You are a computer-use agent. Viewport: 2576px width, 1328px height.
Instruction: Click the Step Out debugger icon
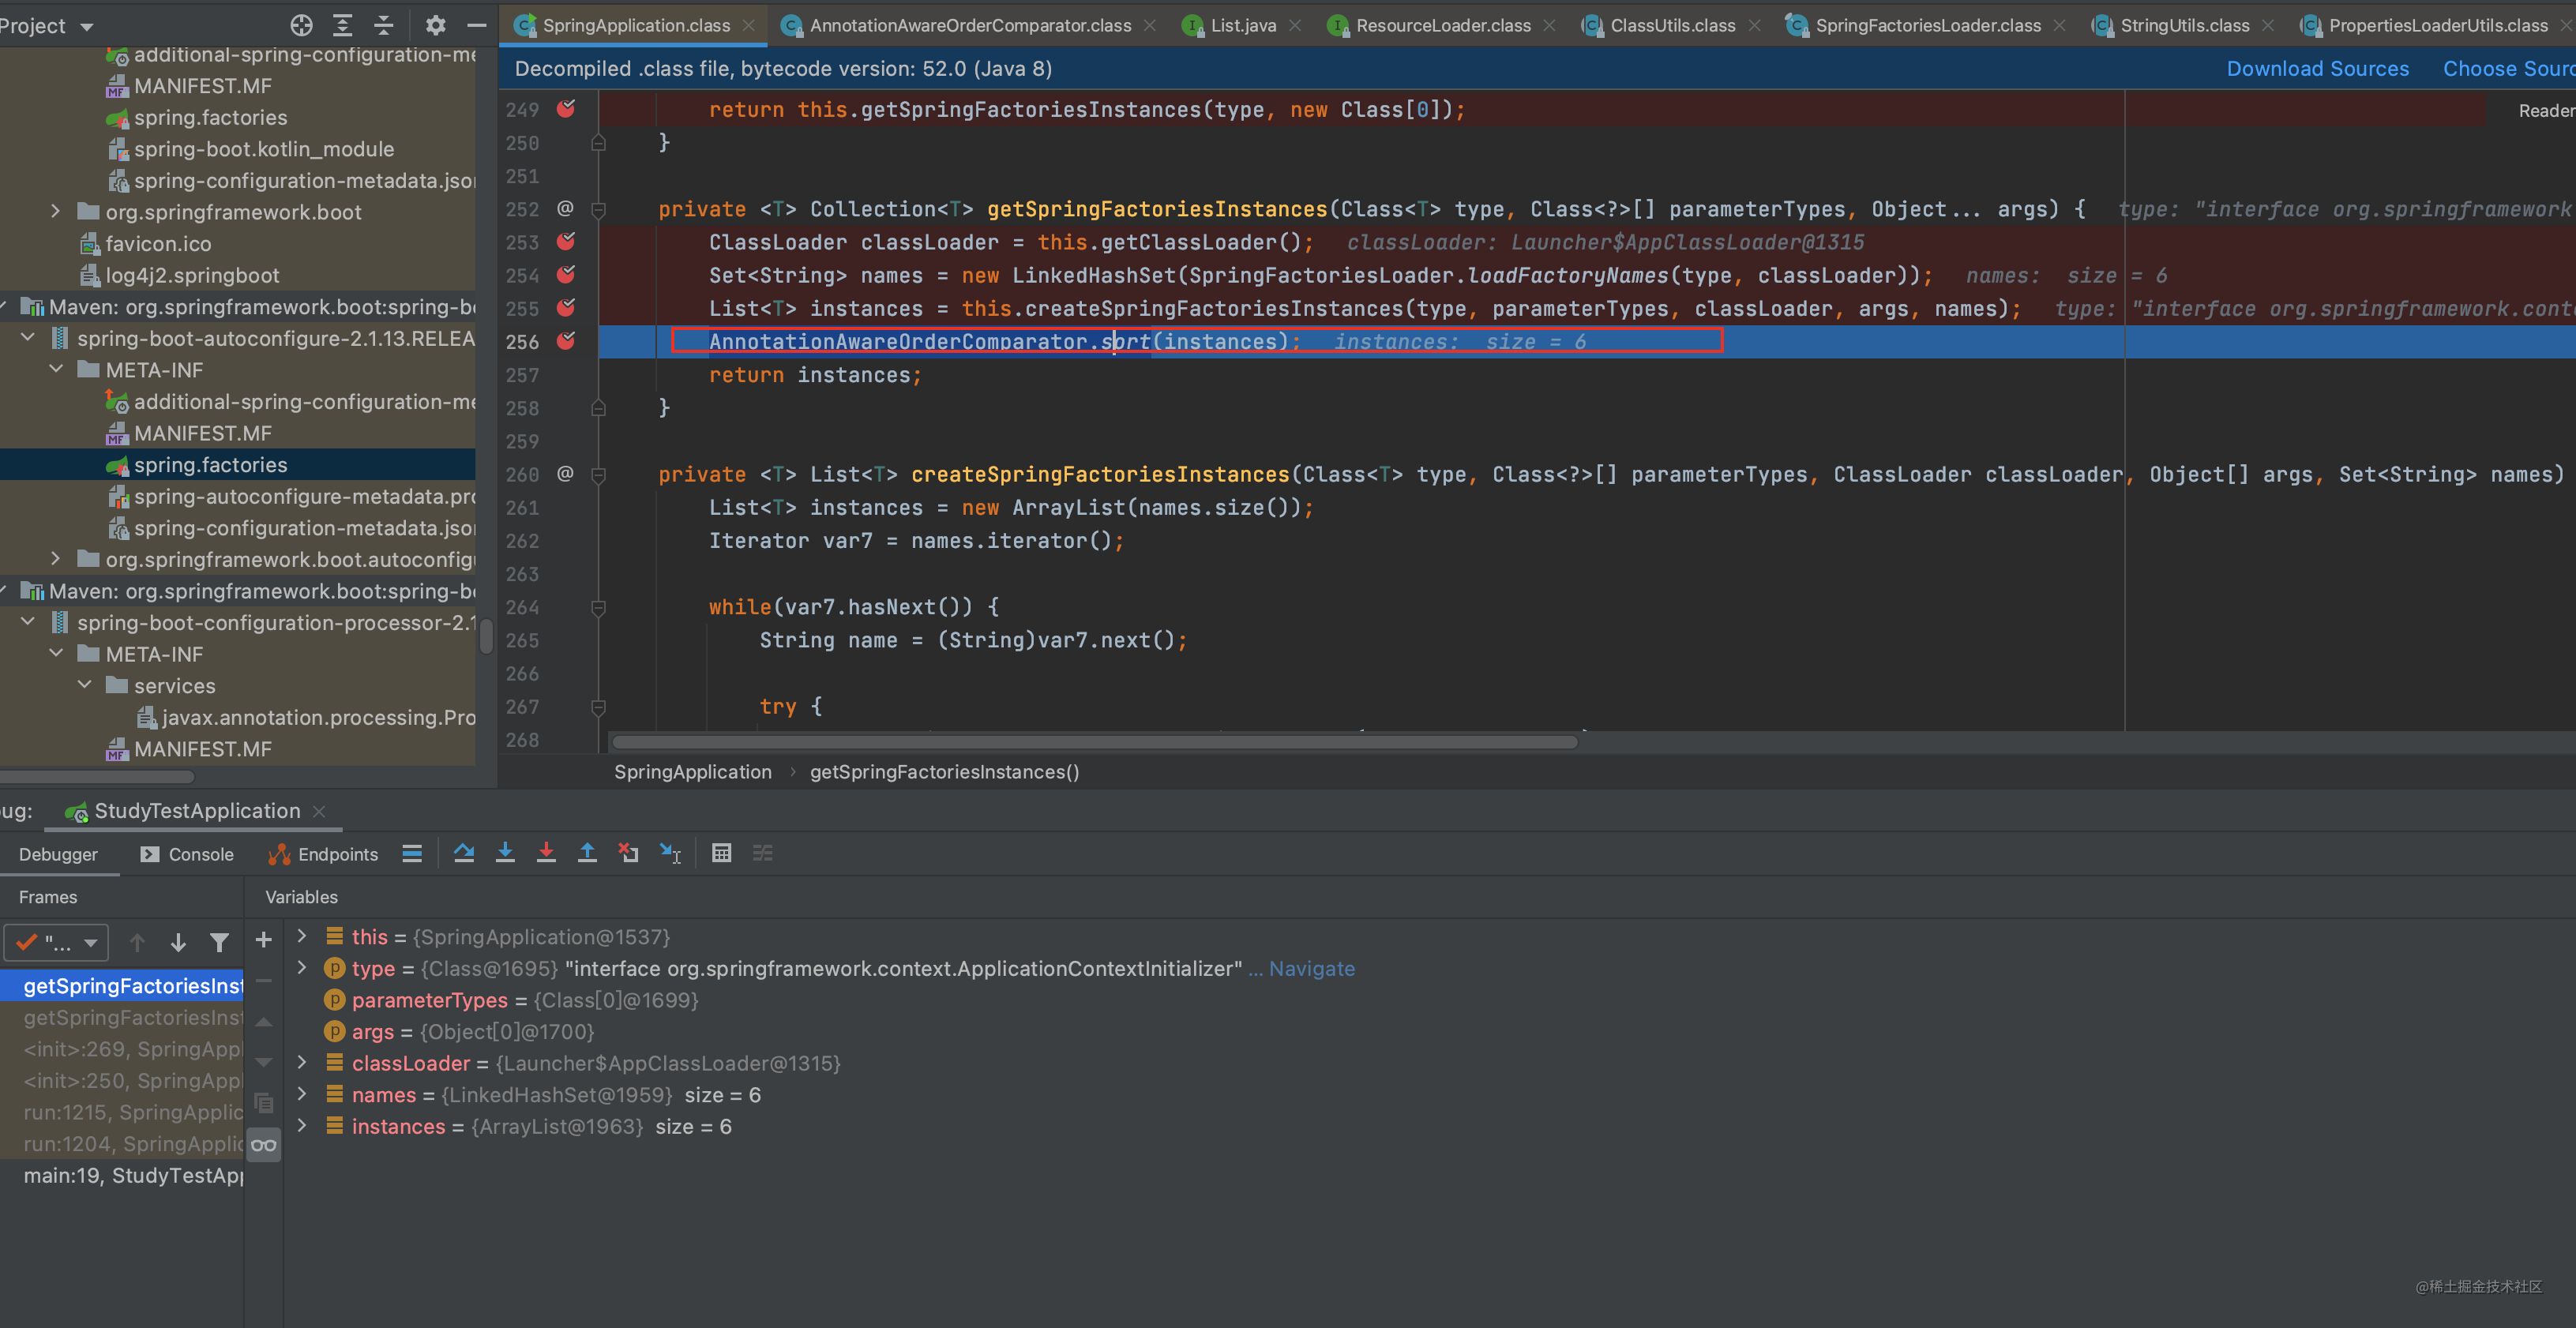point(587,853)
